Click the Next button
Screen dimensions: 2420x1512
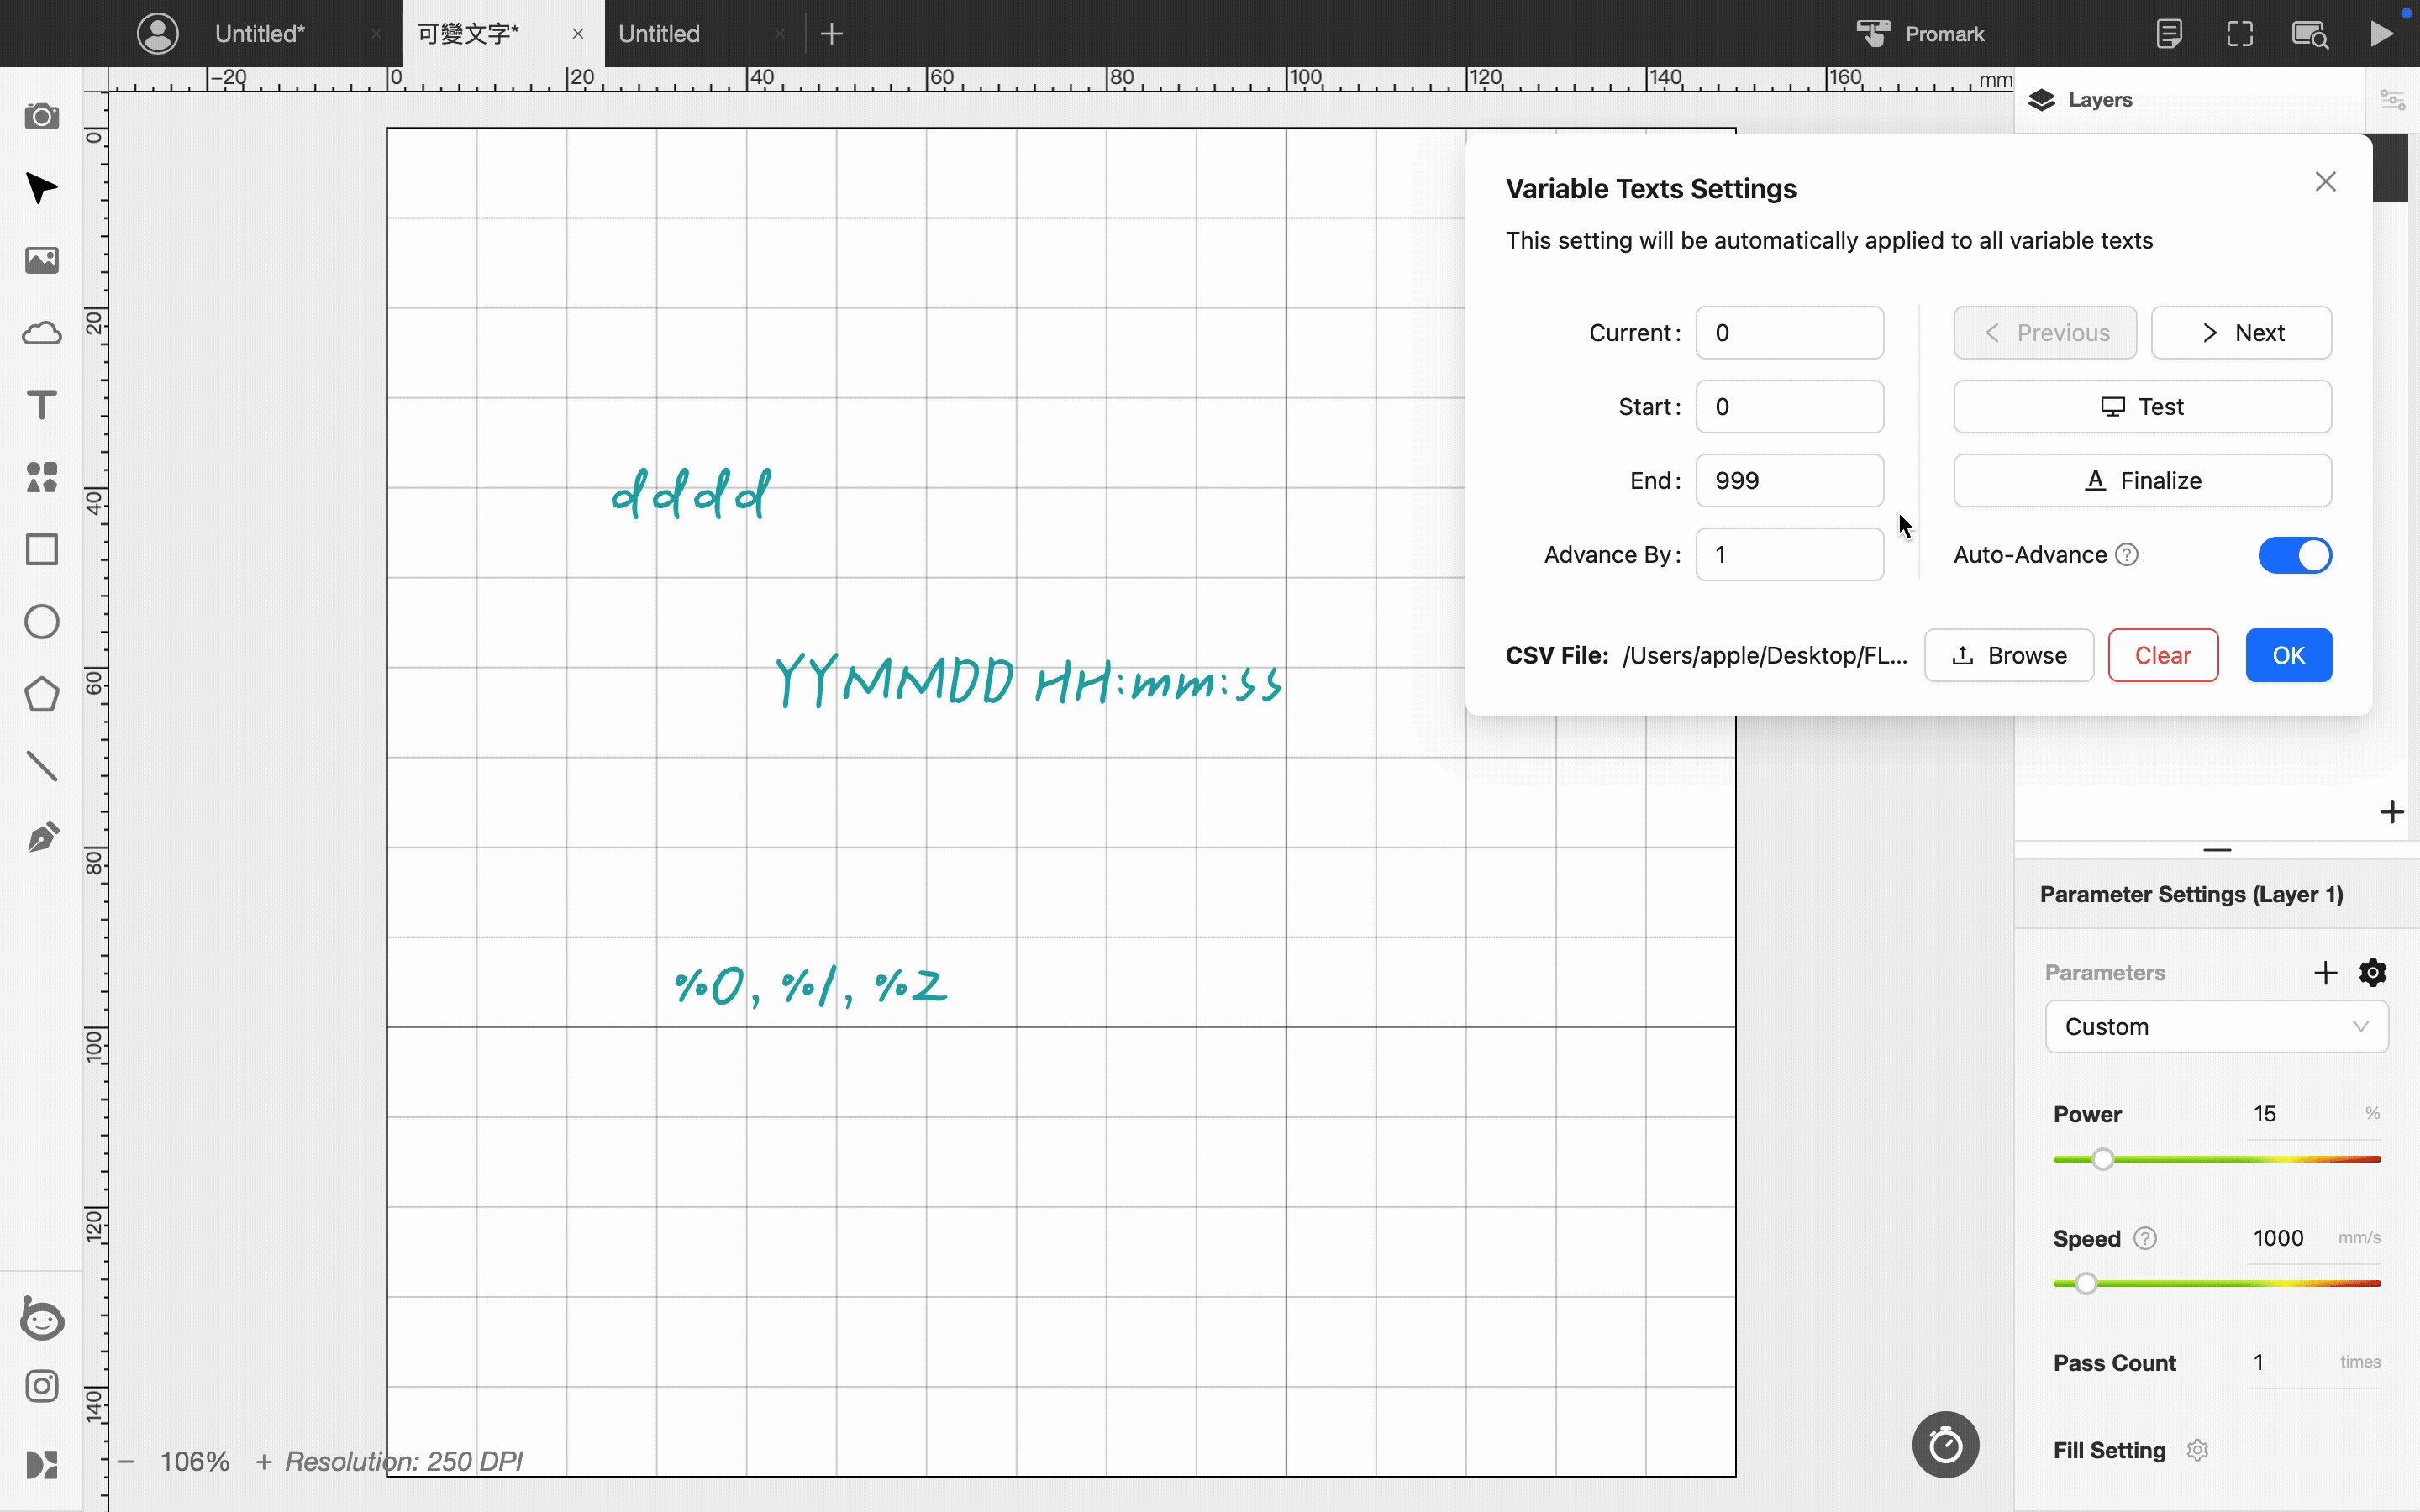pyautogui.click(x=2241, y=333)
